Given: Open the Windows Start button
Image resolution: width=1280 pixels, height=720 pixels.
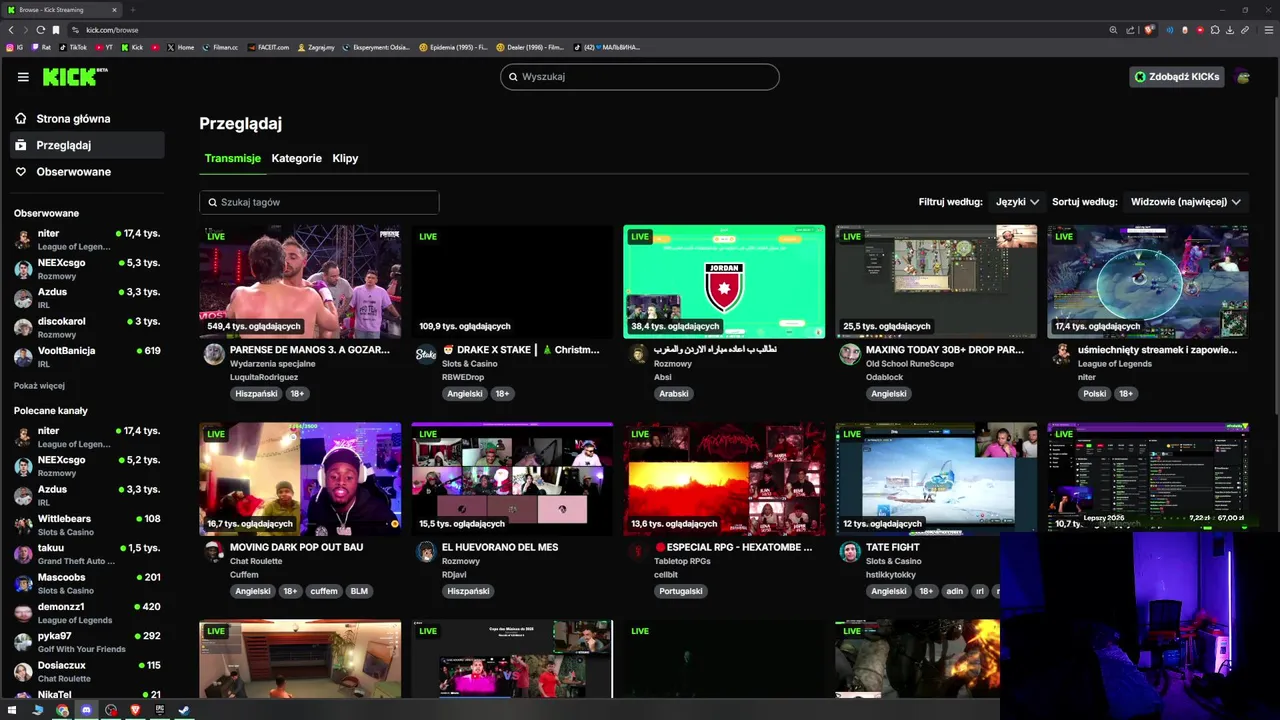Looking at the screenshot, I should (x=13, y=710).
